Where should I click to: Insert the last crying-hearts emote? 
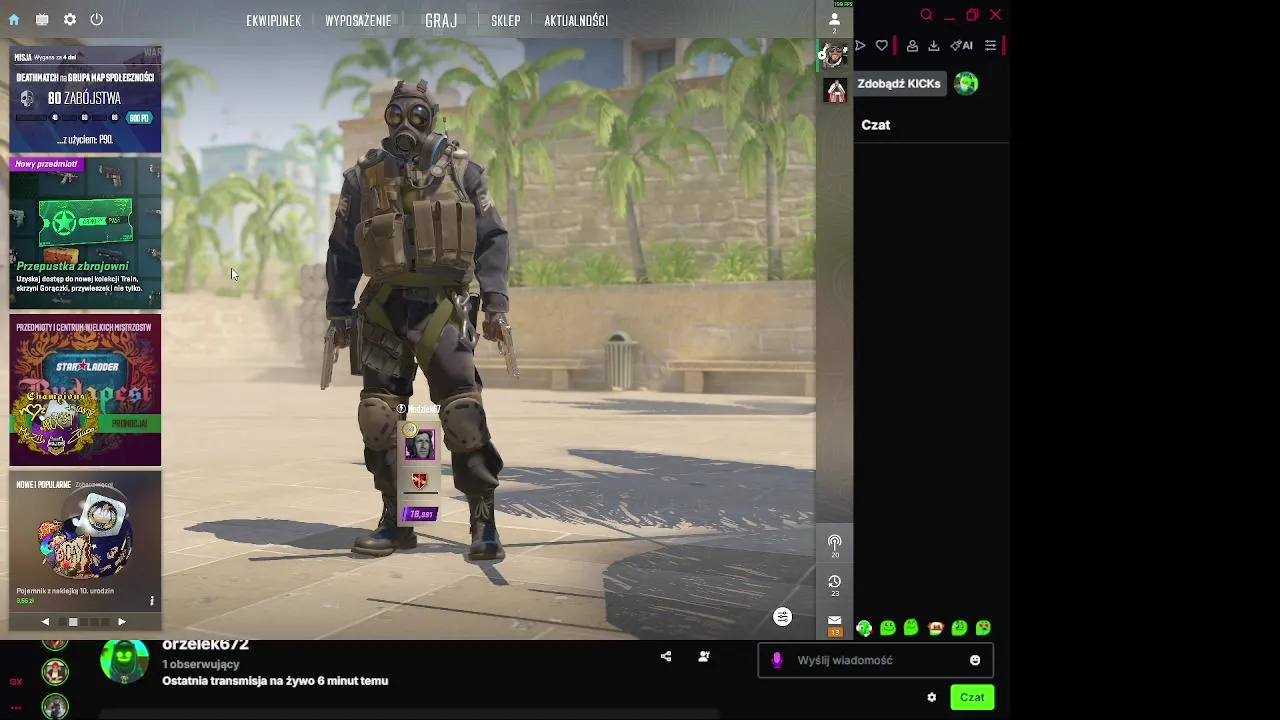tap(983, 628)
